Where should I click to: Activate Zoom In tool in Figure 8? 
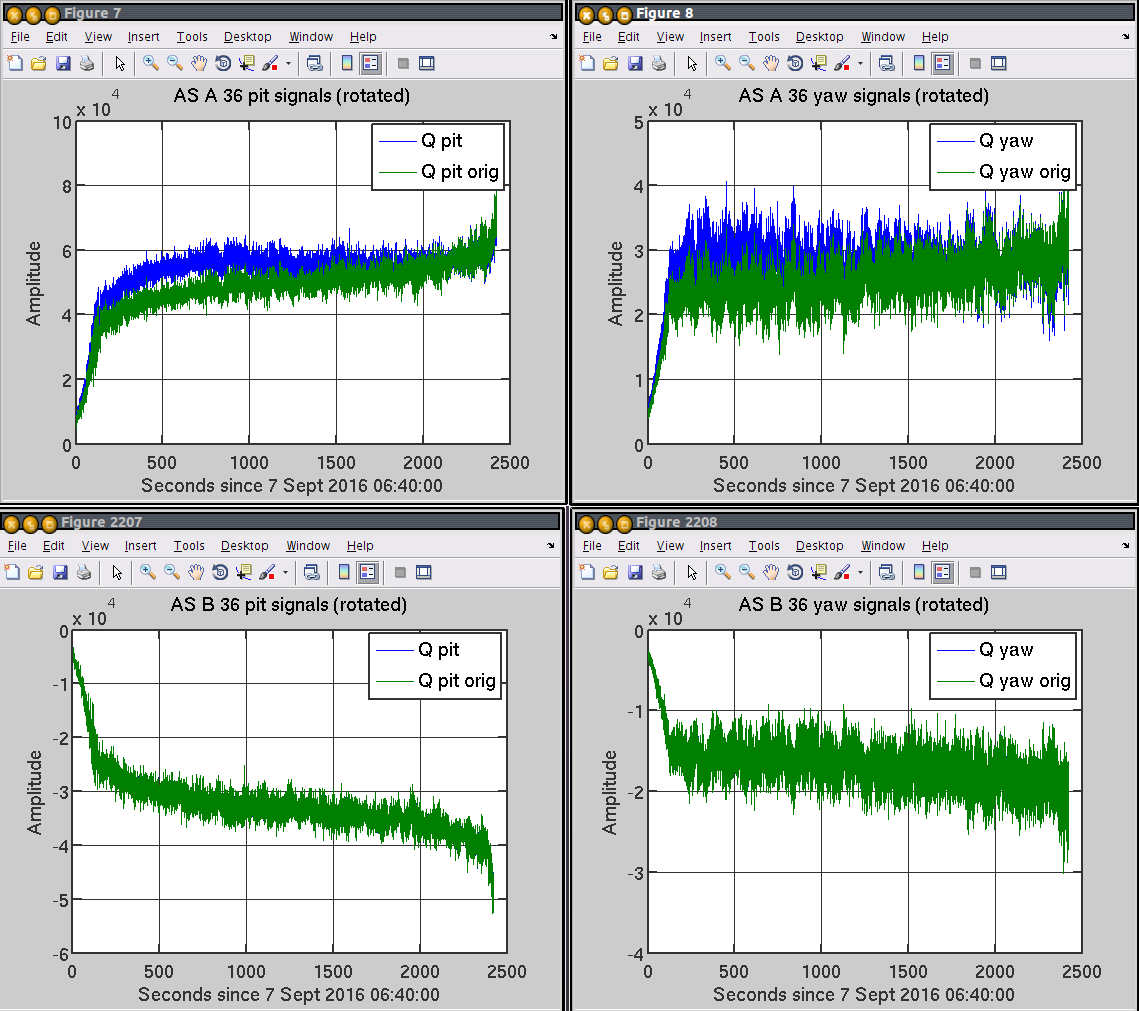[x=723, y=64]
